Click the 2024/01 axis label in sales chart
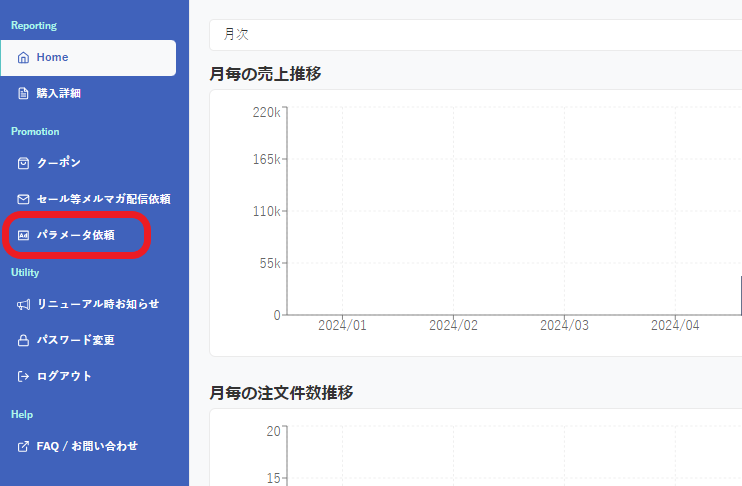Screen dimensions: 742x486 (342, 326)
